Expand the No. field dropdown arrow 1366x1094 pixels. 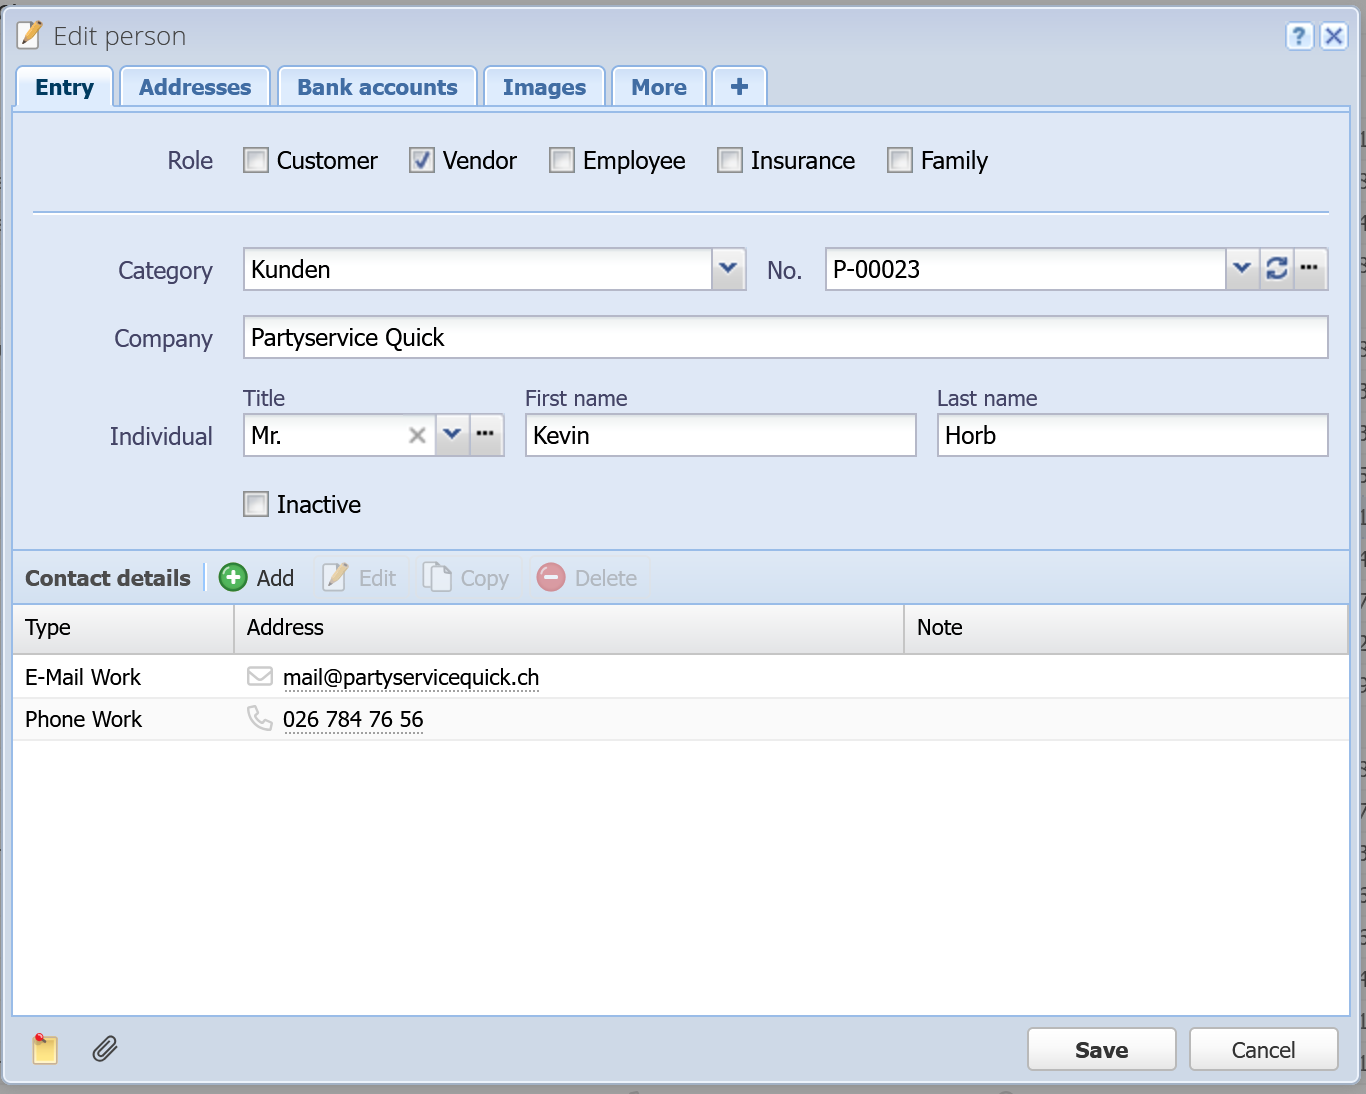click(x=1242, y=269)
